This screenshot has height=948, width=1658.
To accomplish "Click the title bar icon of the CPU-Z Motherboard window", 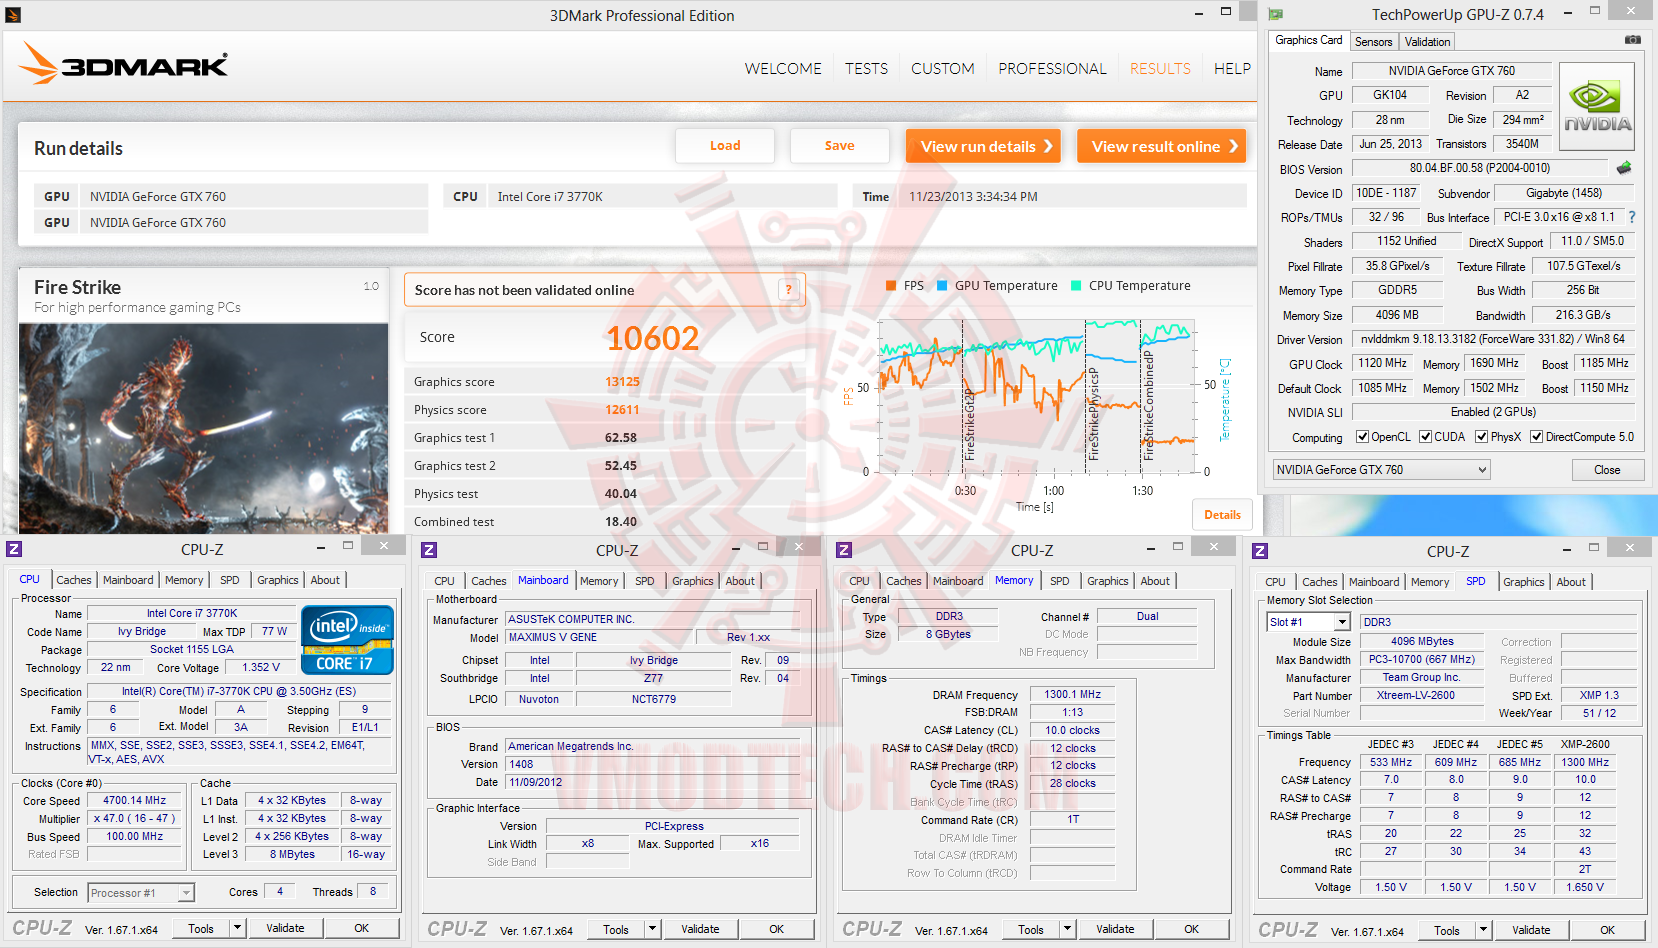I will click(x=429, y=550).
